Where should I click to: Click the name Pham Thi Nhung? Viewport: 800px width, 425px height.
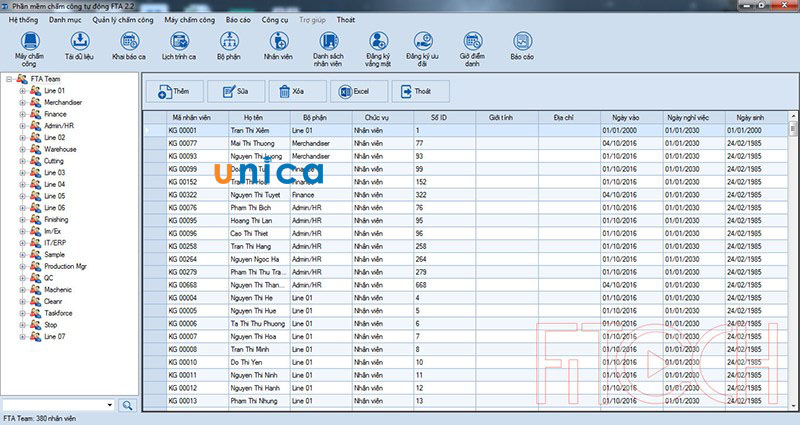(254, 401)
